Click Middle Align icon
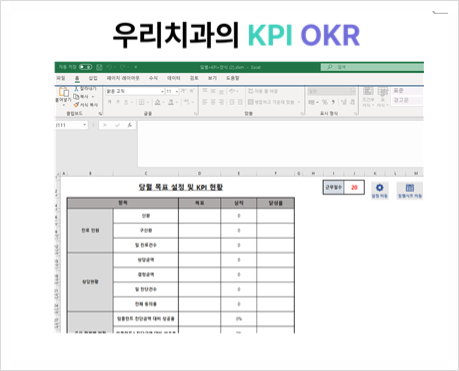 (213, 91)
